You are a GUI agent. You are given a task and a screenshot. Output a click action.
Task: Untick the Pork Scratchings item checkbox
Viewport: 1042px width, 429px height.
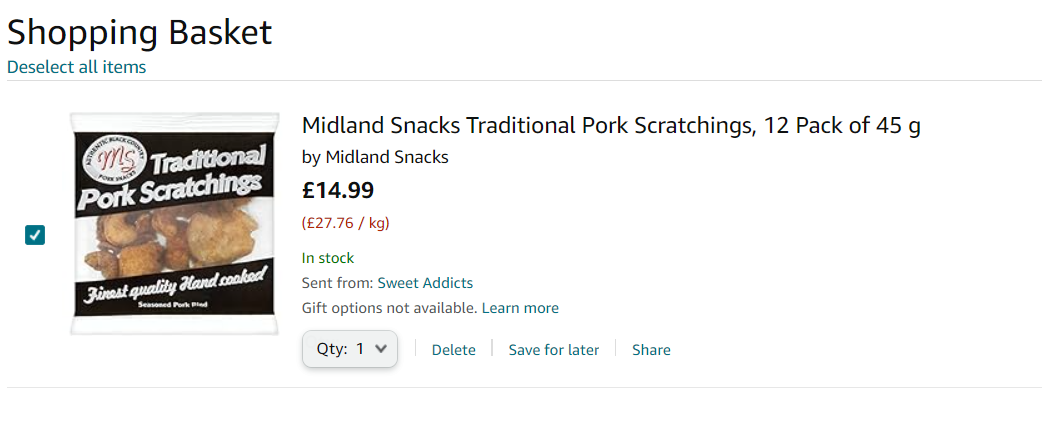point(35,235)
